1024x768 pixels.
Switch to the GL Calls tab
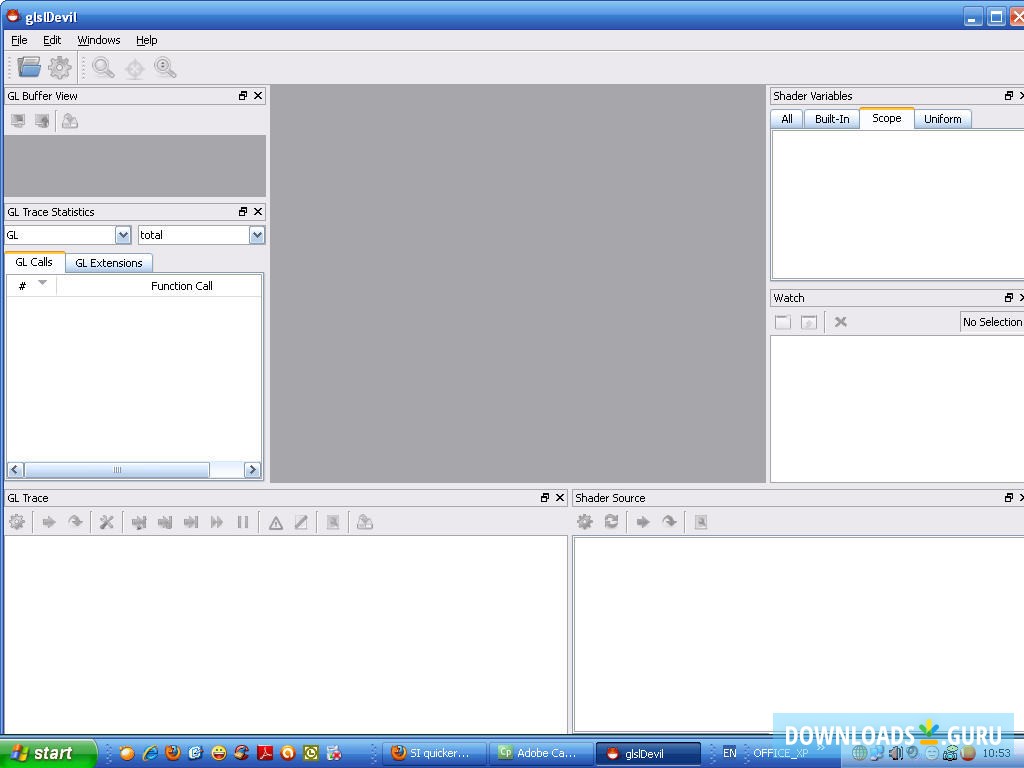(x=34, y=262)
